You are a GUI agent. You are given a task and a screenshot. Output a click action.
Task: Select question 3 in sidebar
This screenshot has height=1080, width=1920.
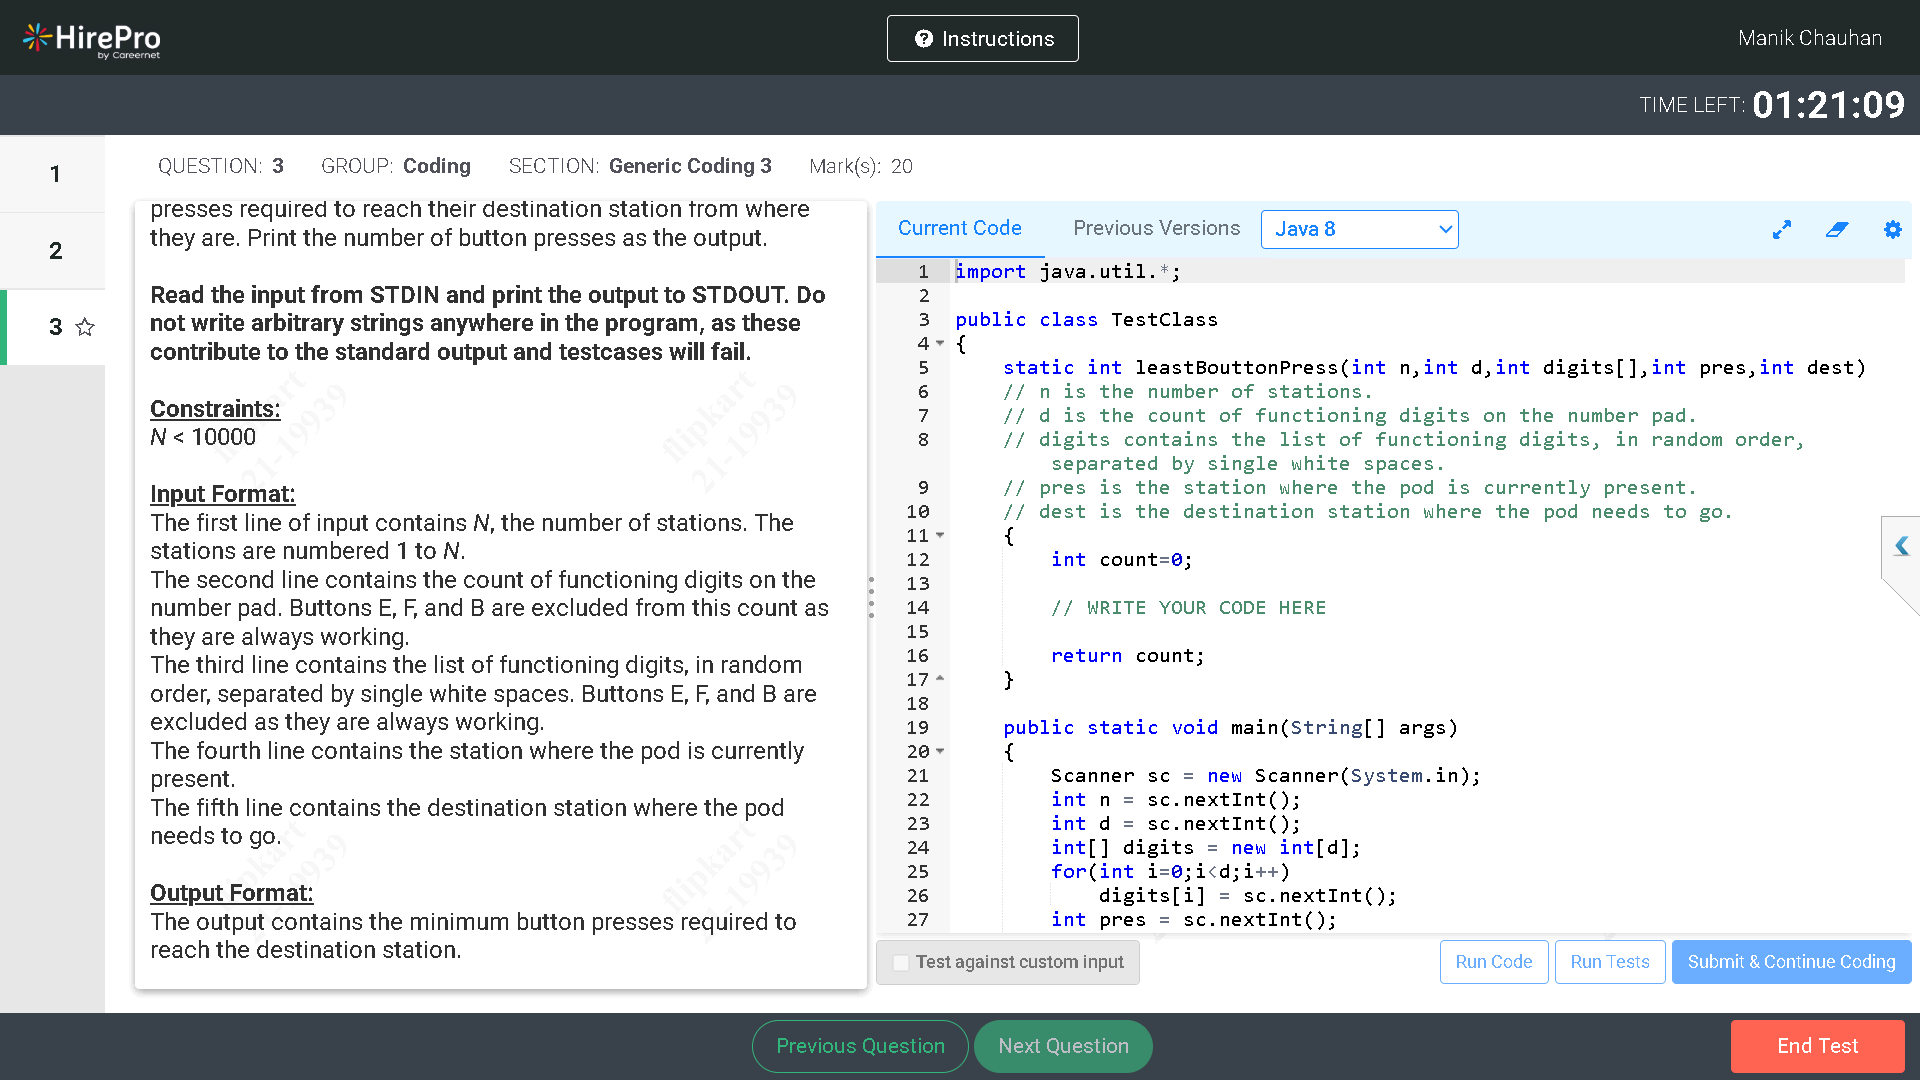point(54,327)
